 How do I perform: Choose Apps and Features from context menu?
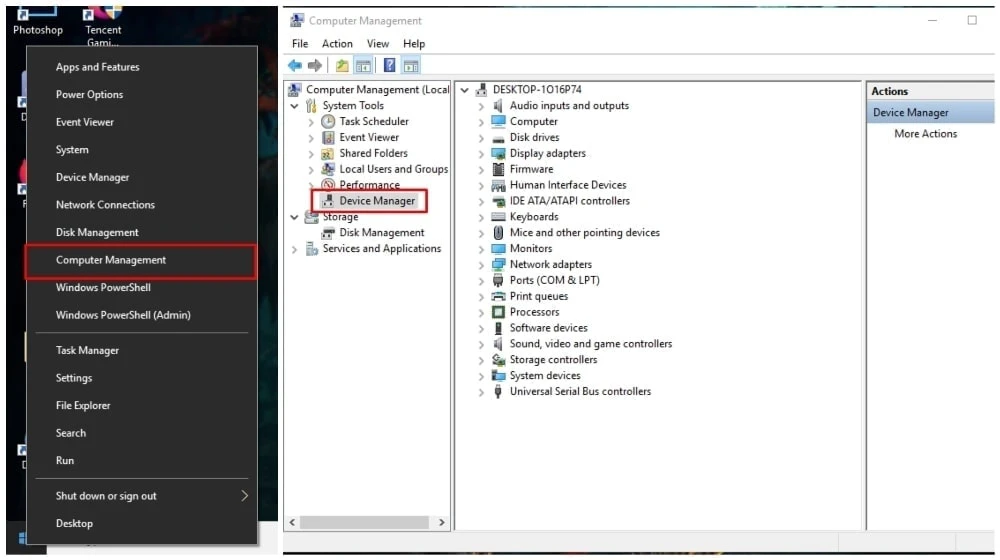142,67
